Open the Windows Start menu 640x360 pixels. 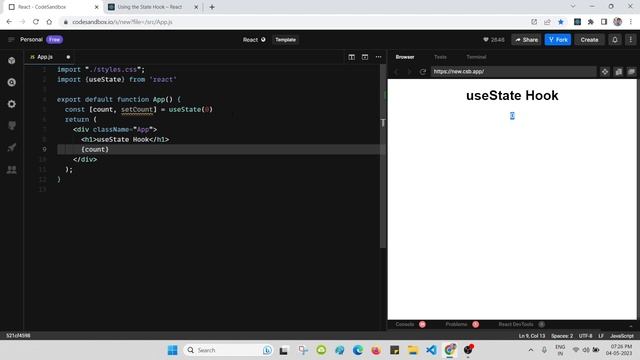pos(173,350)
